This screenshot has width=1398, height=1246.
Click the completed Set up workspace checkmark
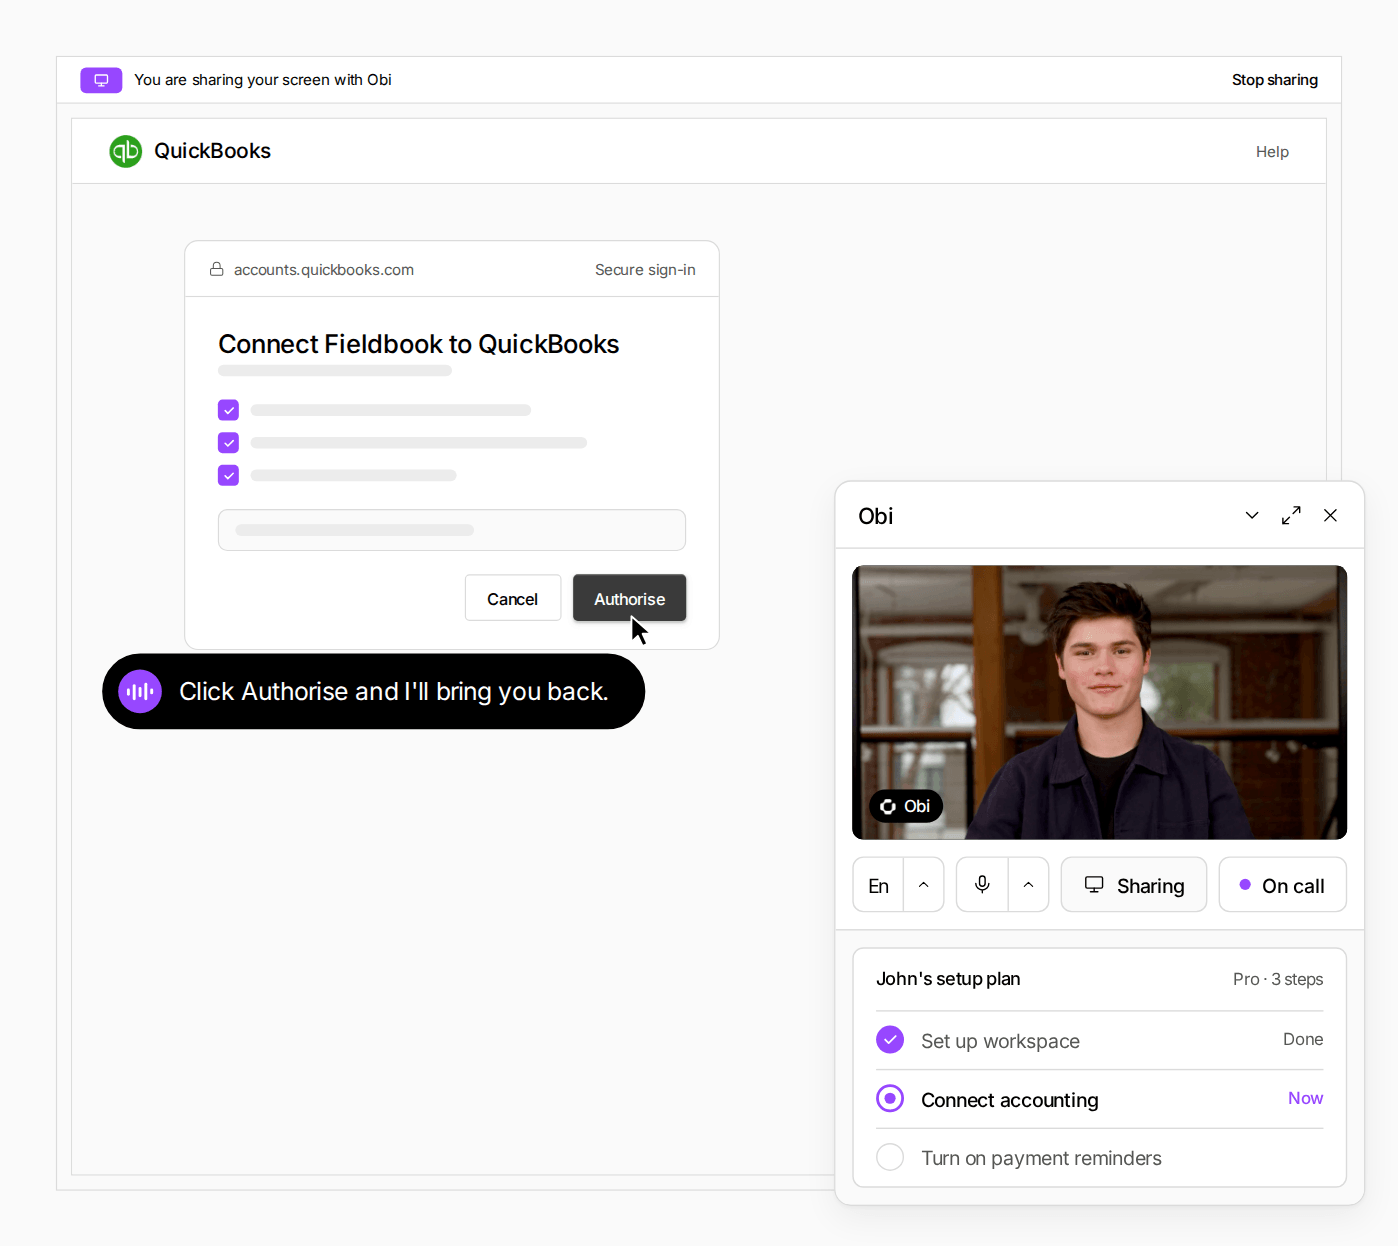point(890,1040)
